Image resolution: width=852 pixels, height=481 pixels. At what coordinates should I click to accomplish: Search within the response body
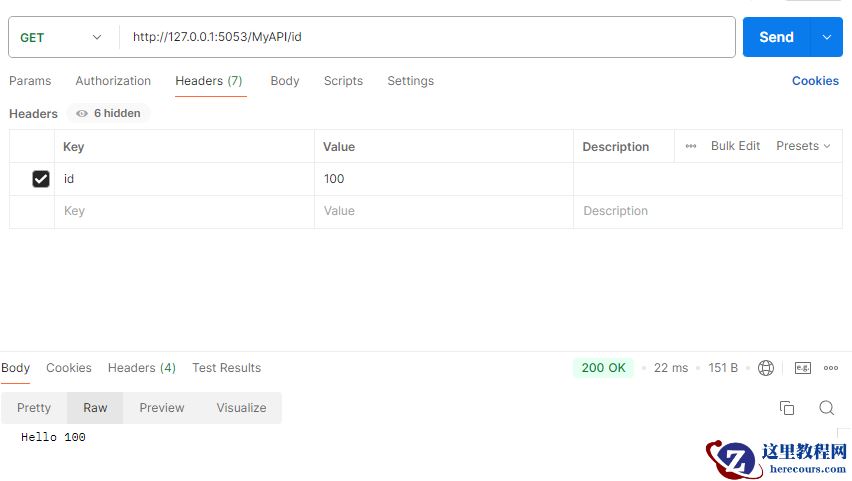(x=826, y=408)
